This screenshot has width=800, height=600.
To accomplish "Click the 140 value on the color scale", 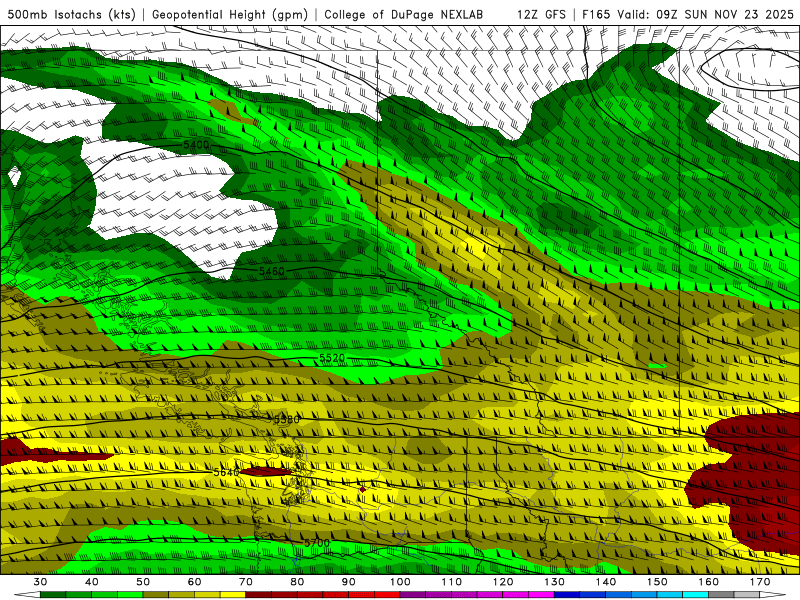I will pyautogui.click(x=606, y=582).
